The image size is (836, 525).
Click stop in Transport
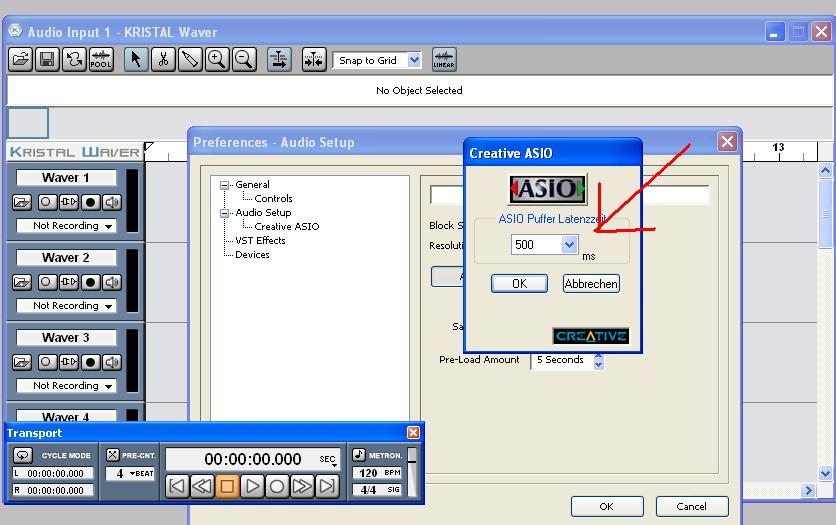(x=227, y=486)
